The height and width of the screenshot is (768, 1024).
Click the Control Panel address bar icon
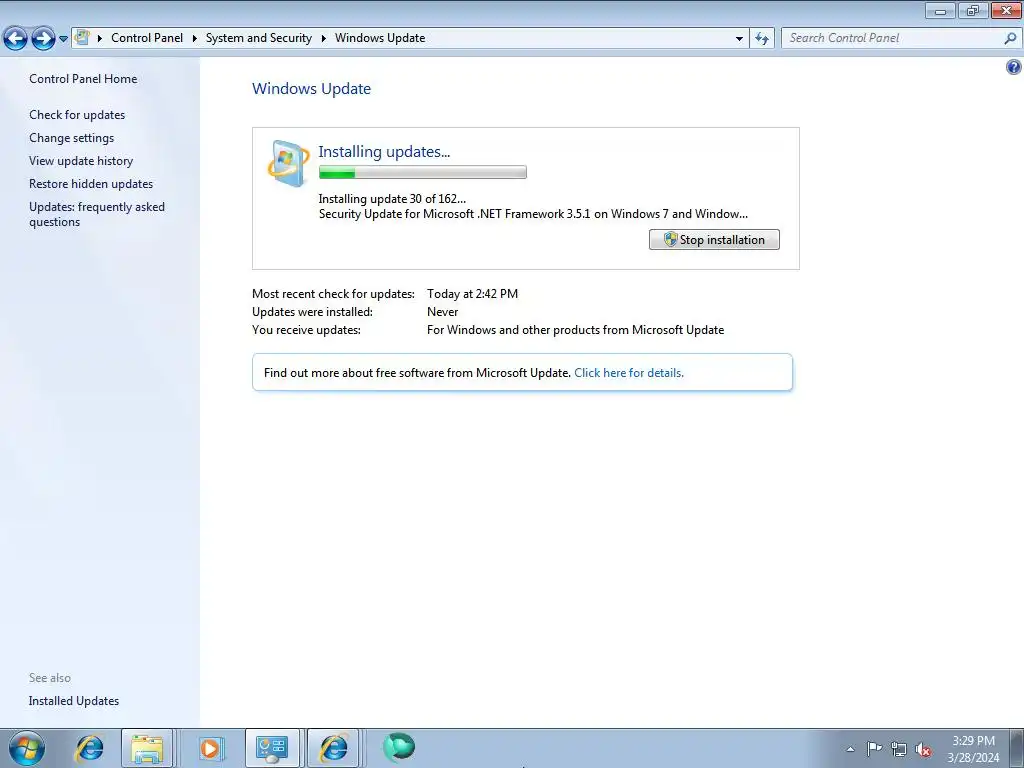82,38
